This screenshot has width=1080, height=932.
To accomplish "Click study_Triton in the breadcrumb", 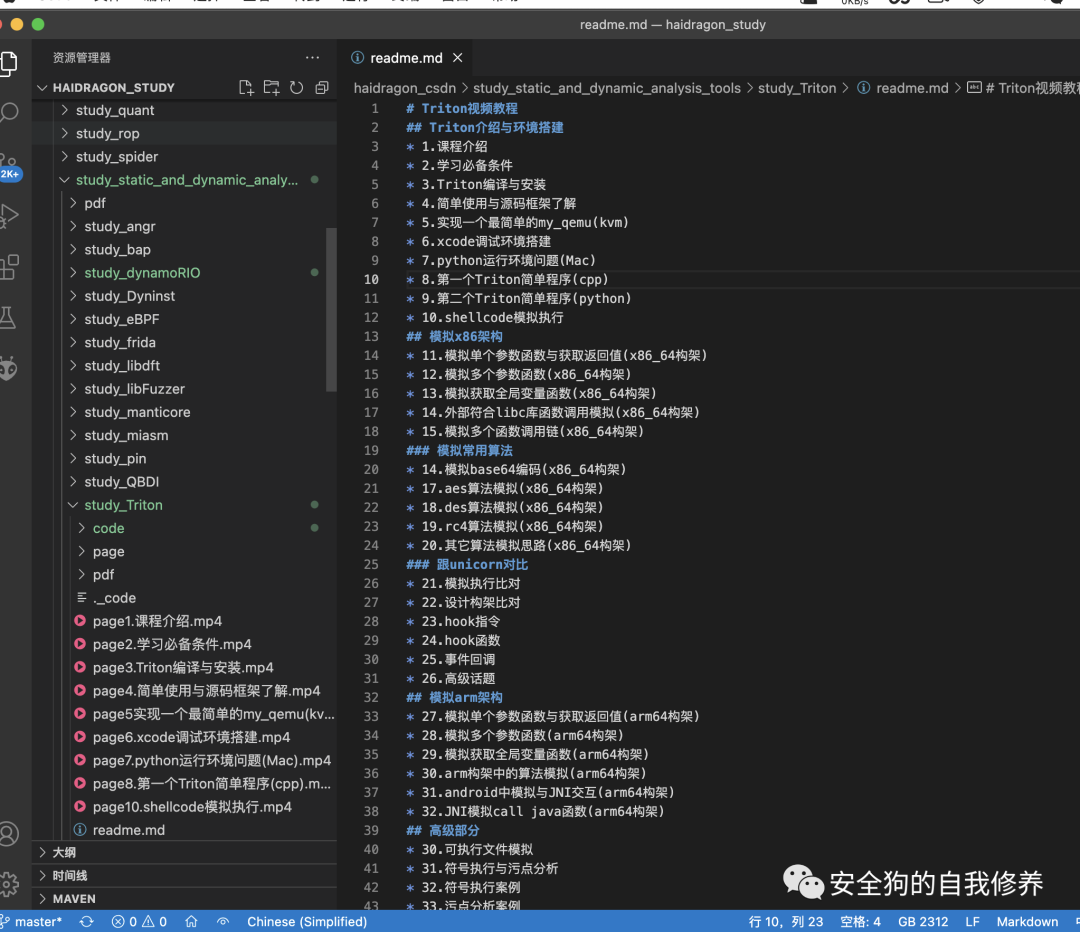I will pos(797,88).
